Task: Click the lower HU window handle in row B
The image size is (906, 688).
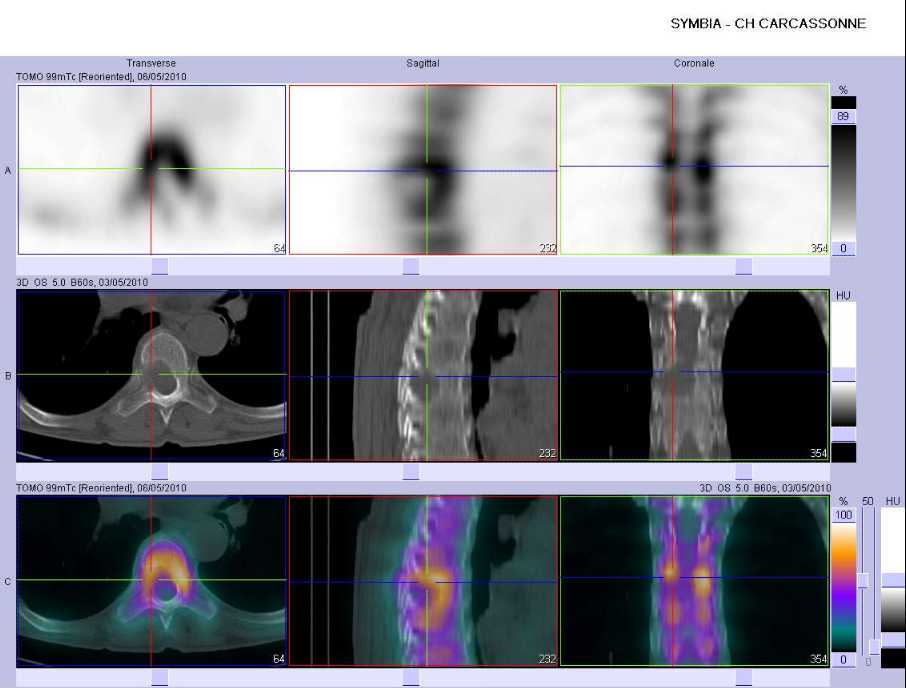Action: tap(843, 434)
